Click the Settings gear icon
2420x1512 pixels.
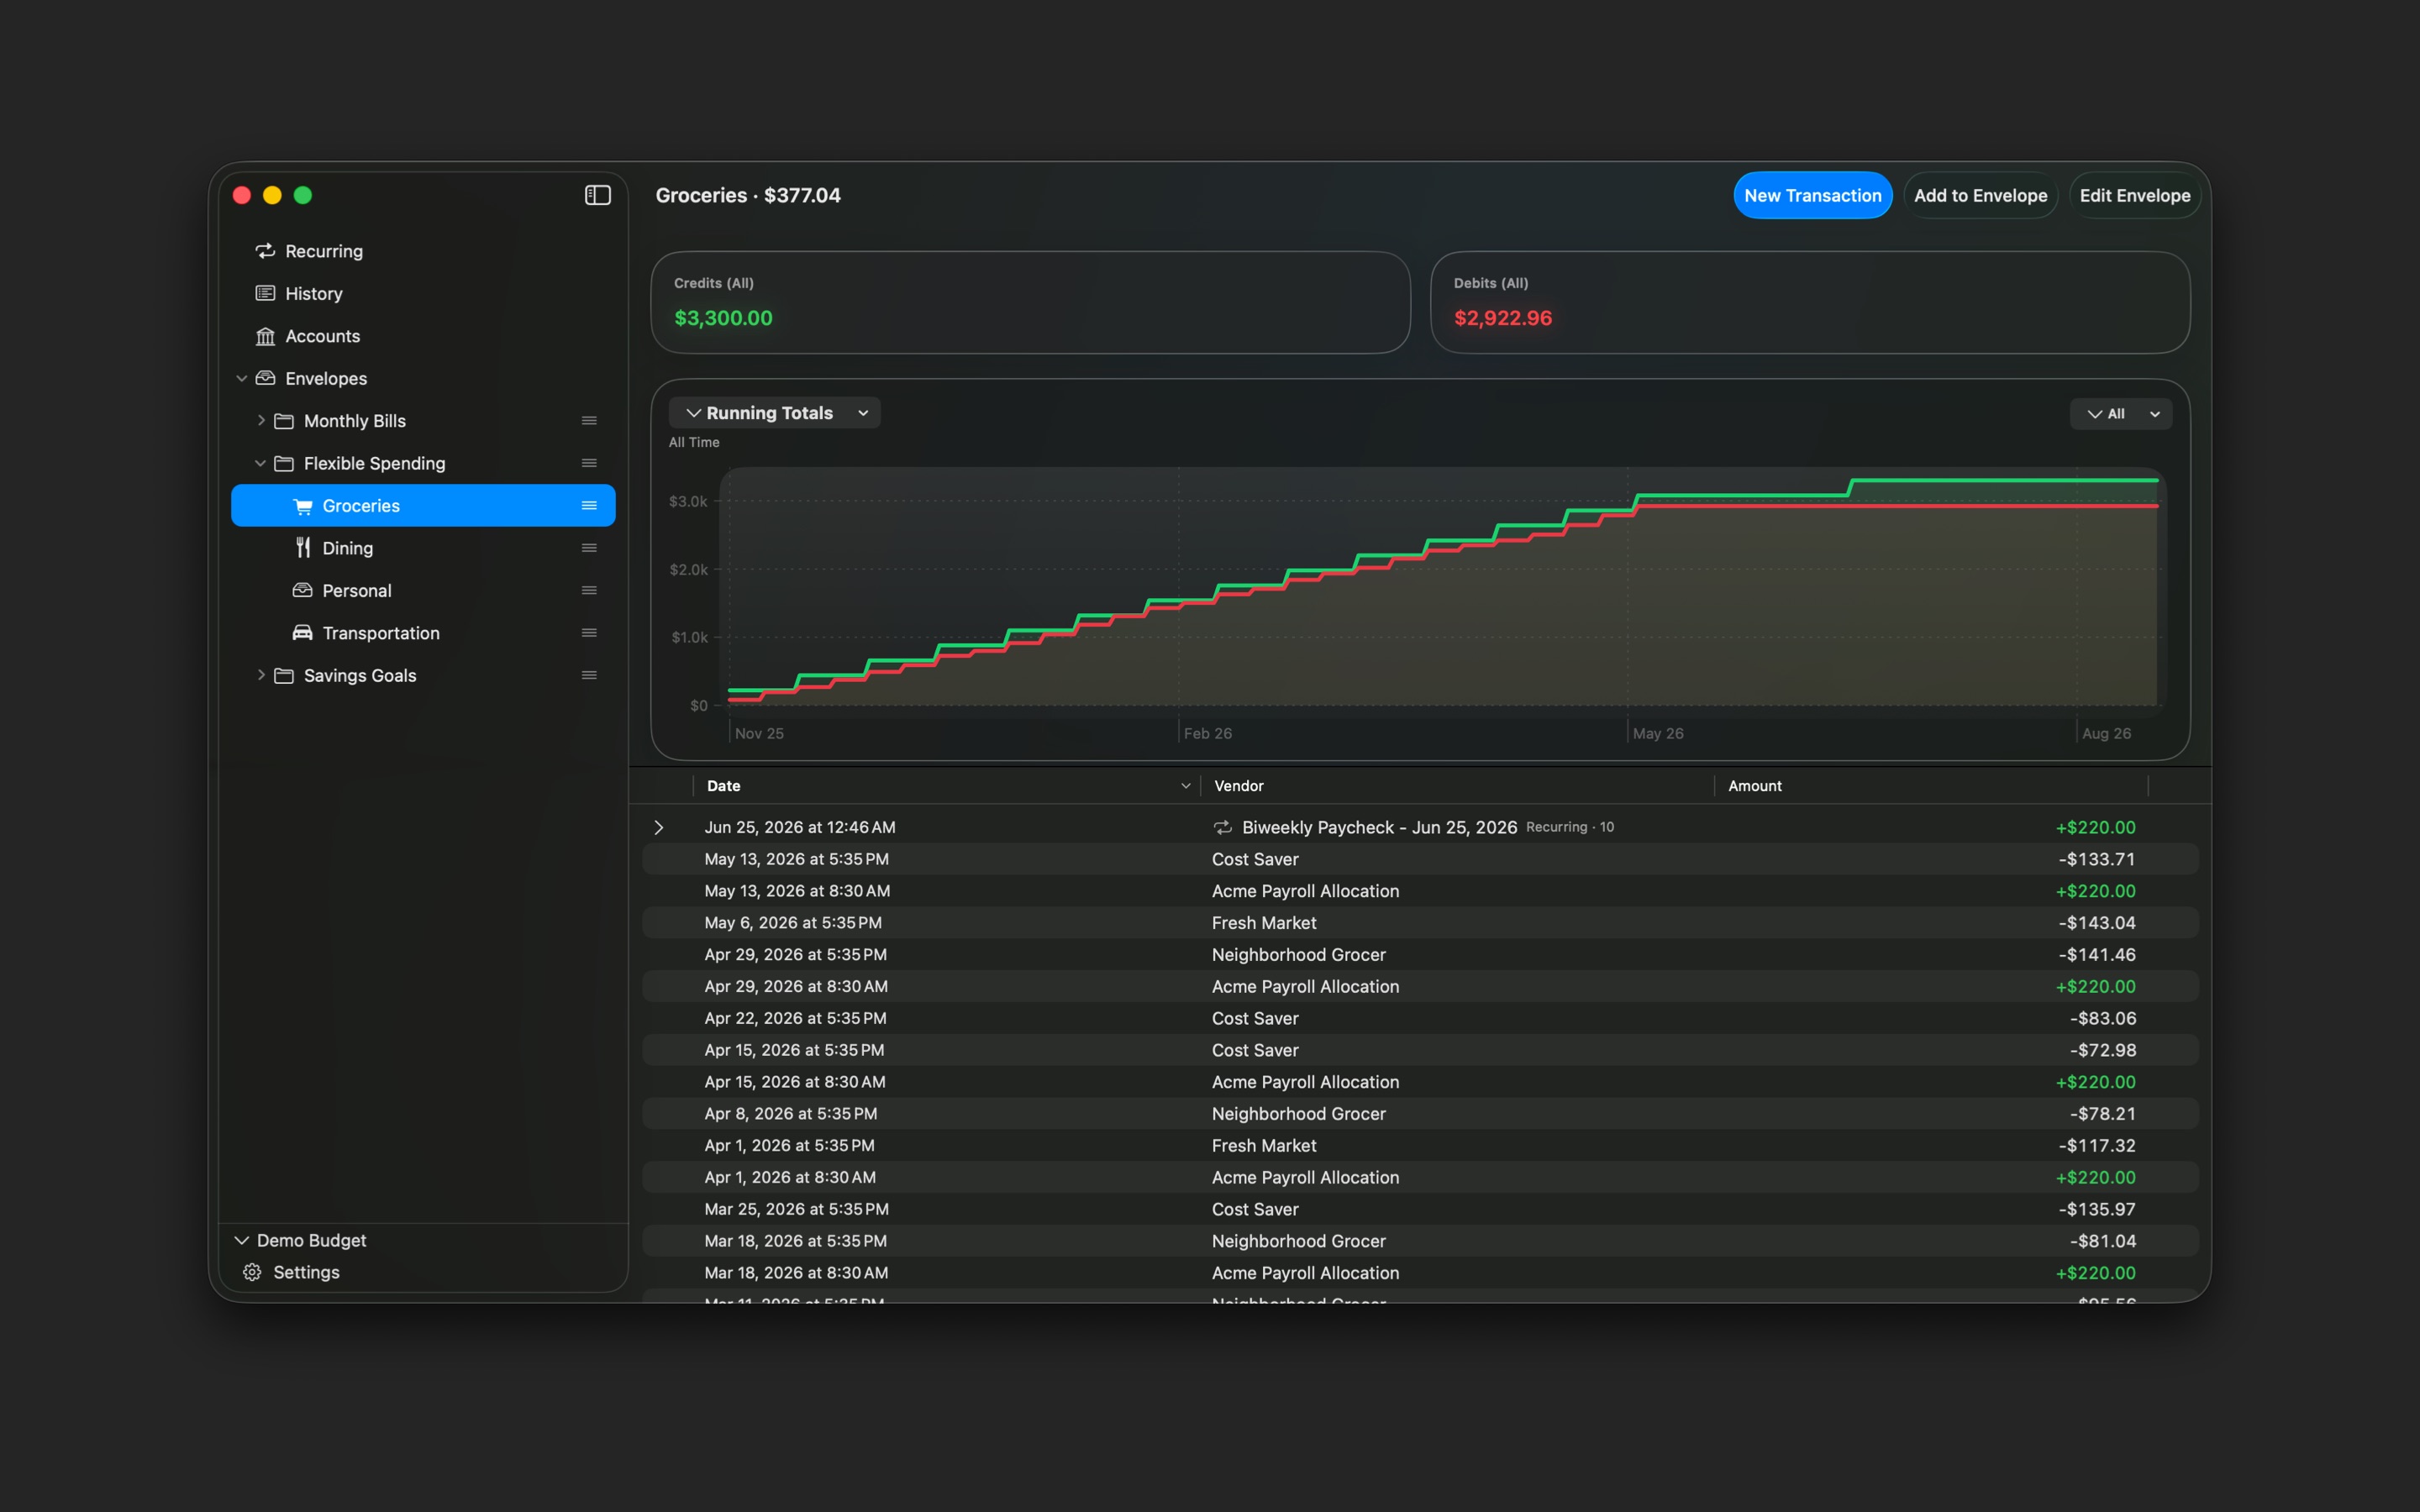coord(252,1272)
